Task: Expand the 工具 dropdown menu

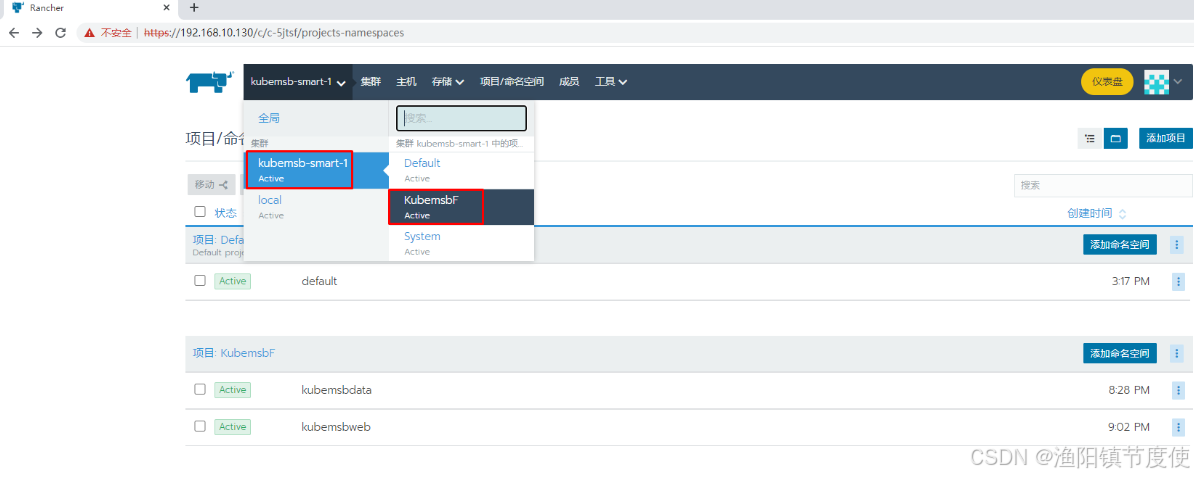Action: pos(611,82)
